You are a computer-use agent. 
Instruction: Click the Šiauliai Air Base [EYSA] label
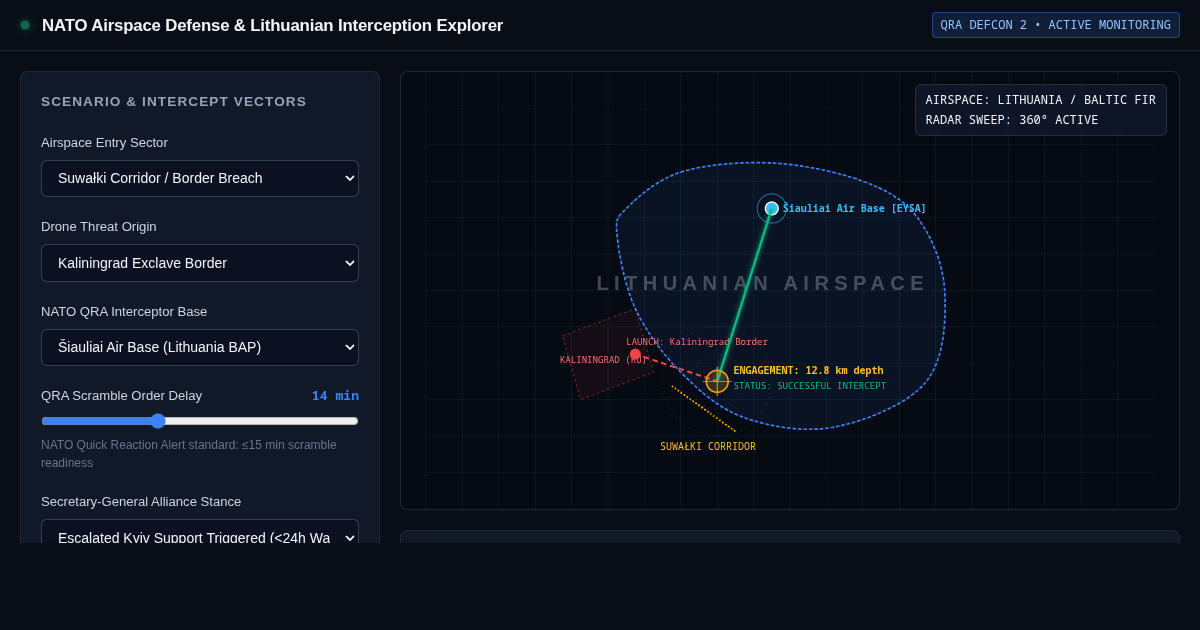(x=854, y=208)
